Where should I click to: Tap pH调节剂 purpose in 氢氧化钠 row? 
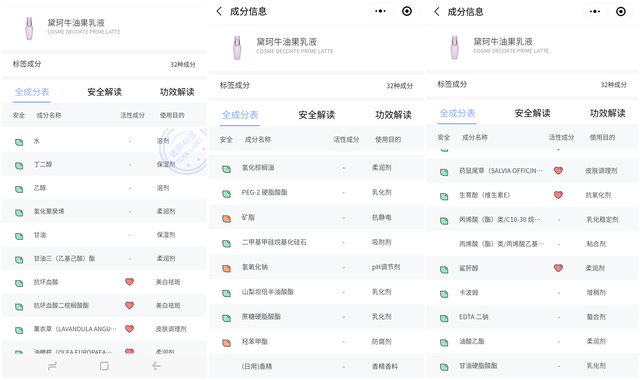pyautogui.click(x=386, y=267)
